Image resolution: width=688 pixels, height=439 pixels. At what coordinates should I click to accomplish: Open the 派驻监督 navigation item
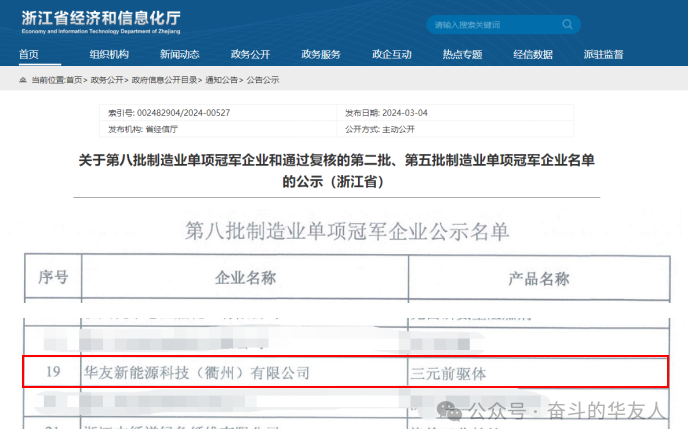pos(603,54)
